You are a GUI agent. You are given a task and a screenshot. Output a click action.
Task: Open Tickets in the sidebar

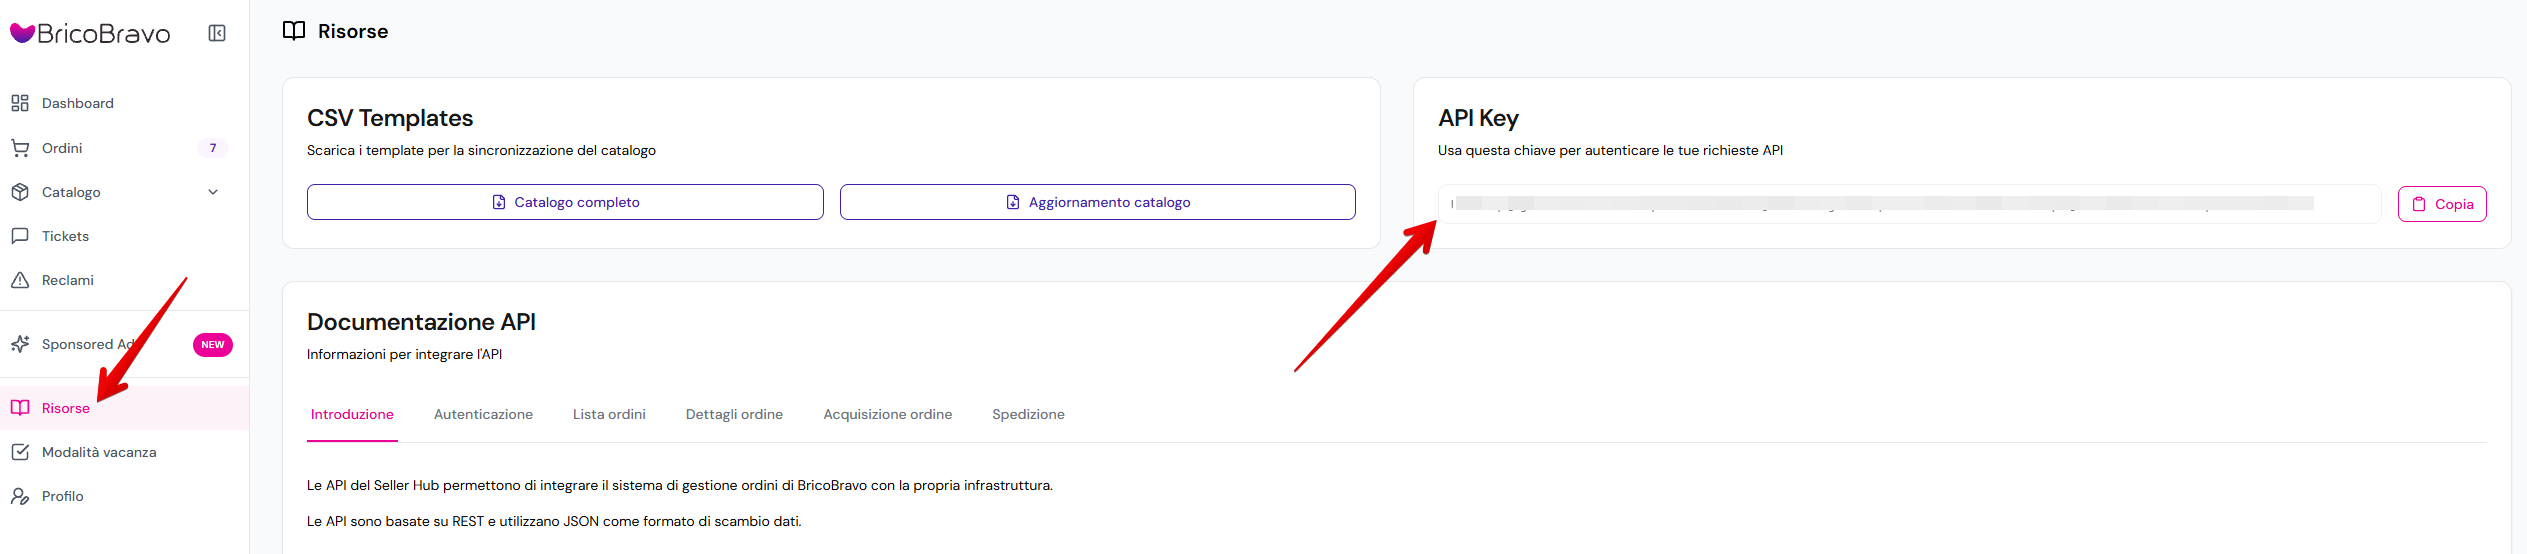[65, 236]
